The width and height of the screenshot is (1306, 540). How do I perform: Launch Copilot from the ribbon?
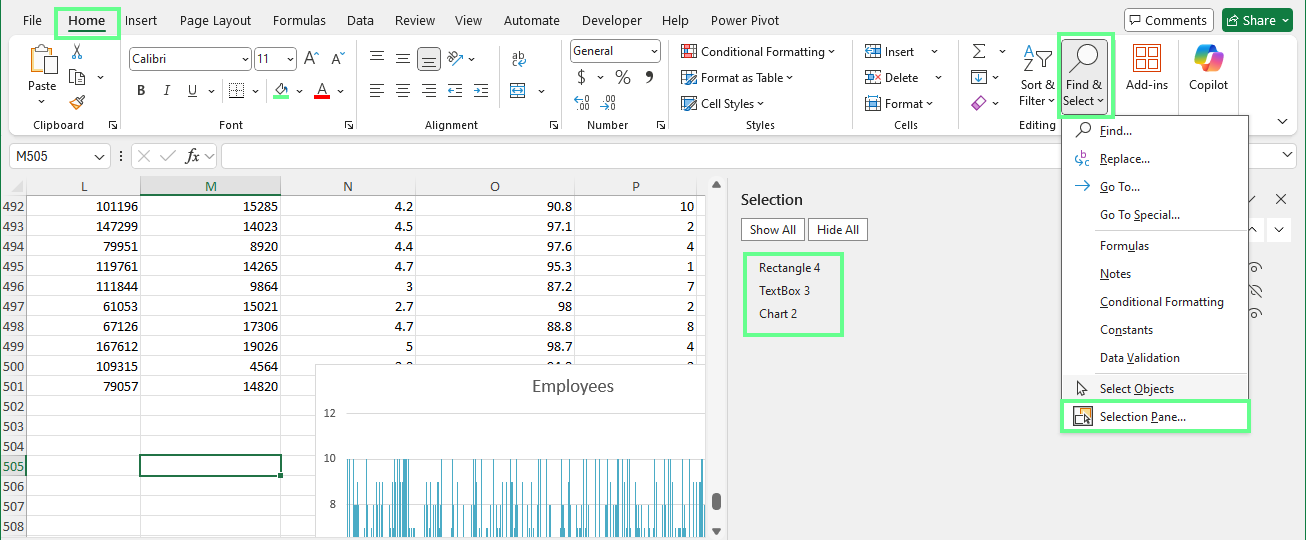coord(1209,66)
